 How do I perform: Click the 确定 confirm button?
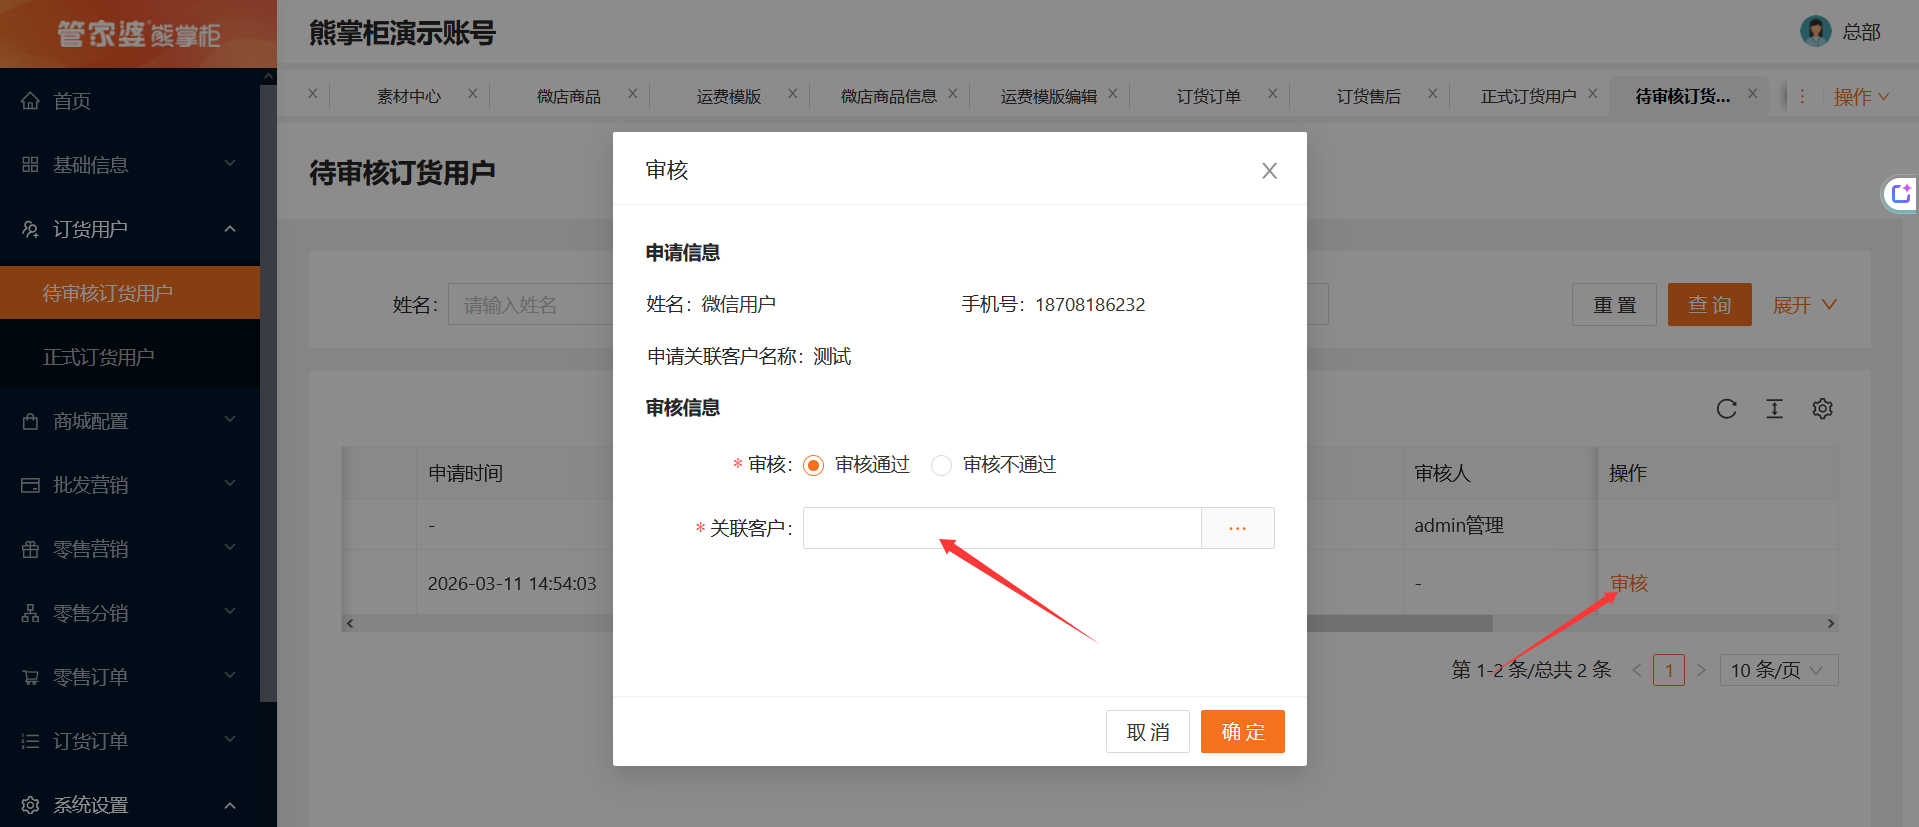pyautogui.click(x=1242, y=732)
